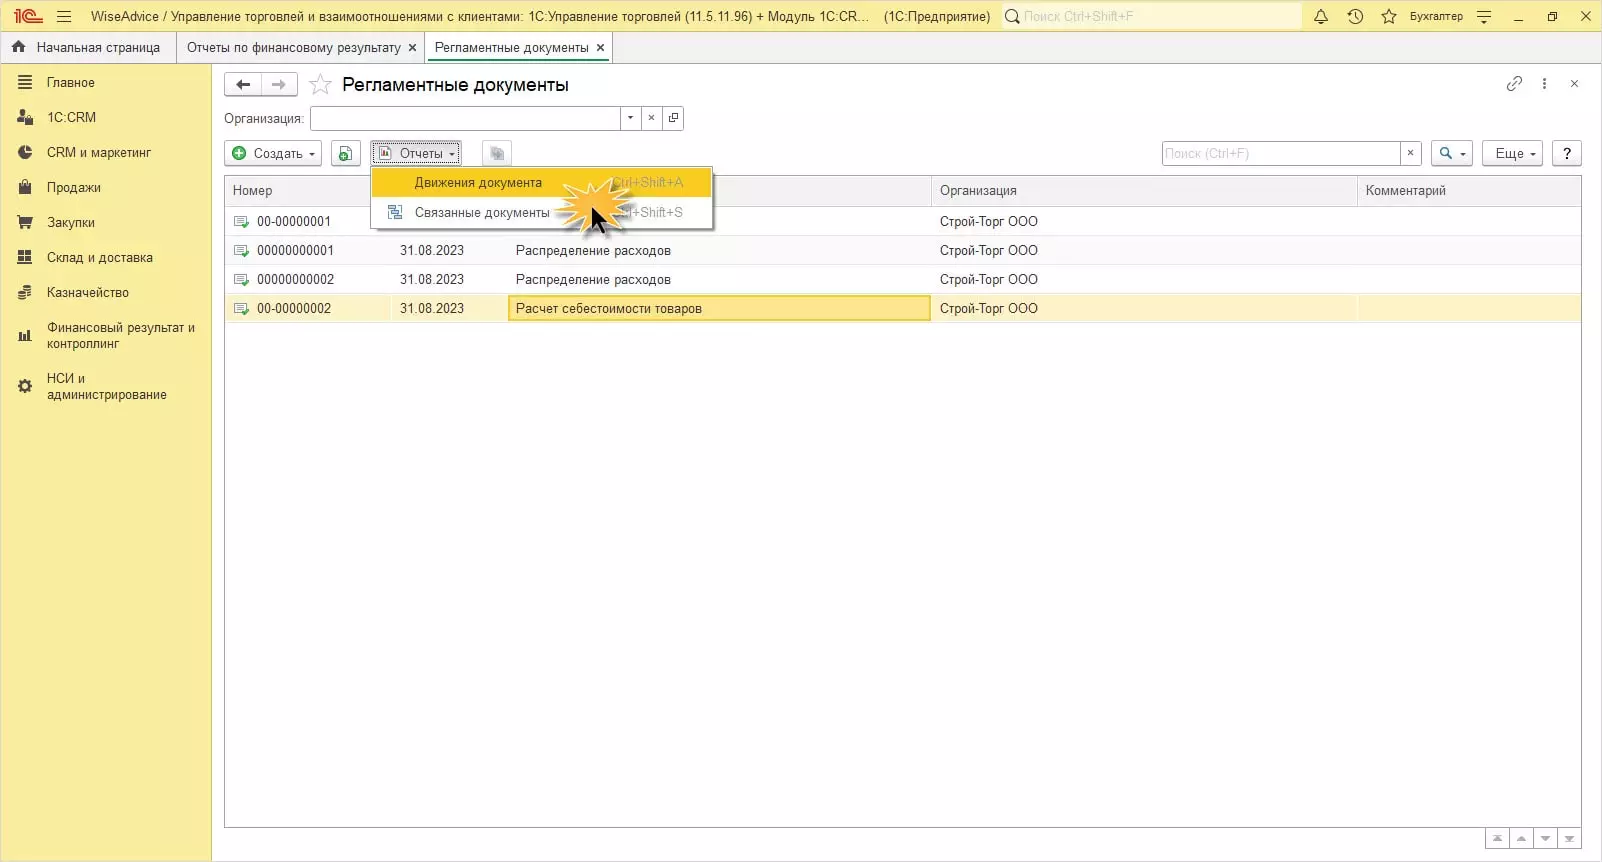Select Движения документа menu item
The width and height of the screenshot is (1602, 862).
[x=478, y=183]
